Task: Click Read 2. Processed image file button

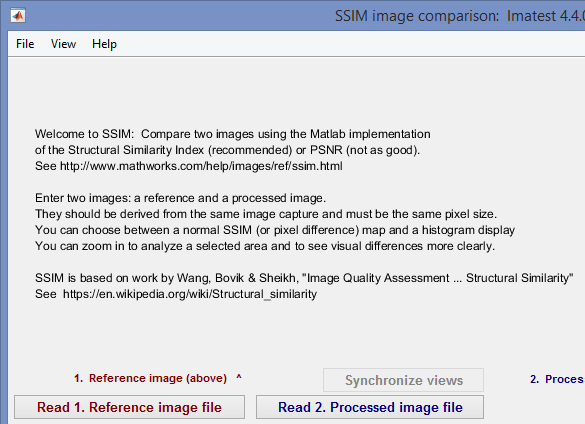Action: [370, 407]
